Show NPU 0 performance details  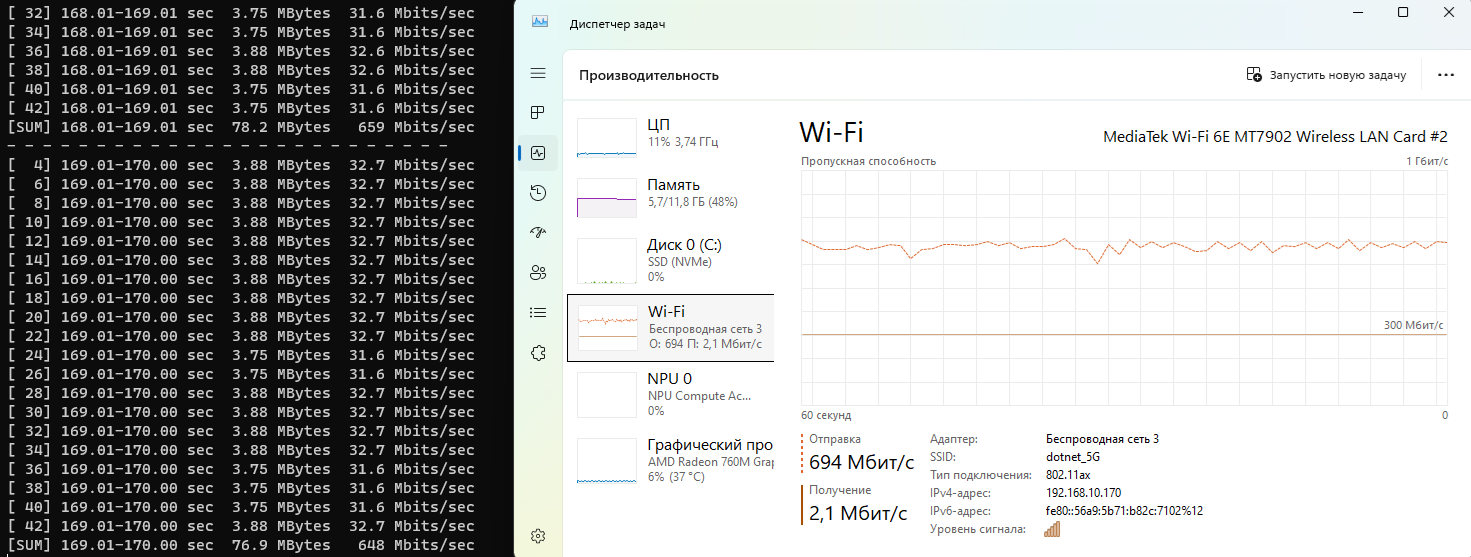pyautogui.click(x=670, y=393)
